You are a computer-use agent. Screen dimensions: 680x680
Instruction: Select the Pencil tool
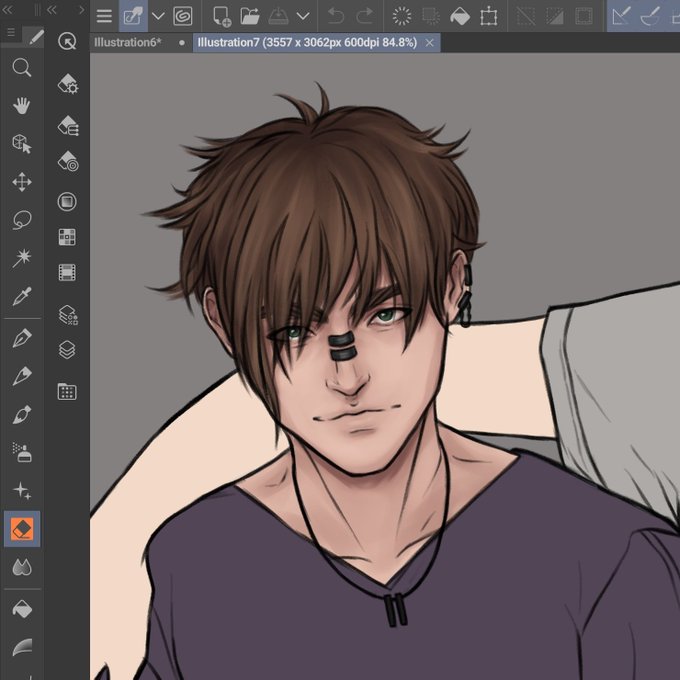point(22,376)
